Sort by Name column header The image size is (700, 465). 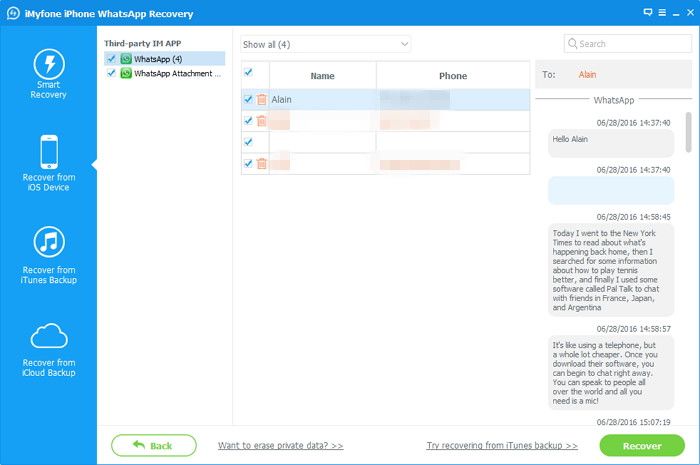coord(322,76)
